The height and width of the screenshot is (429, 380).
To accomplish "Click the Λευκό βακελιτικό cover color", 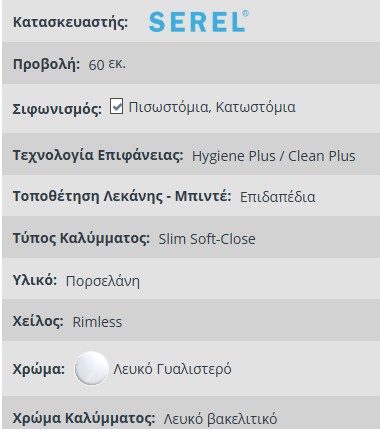I will click(x=220, y=419).
